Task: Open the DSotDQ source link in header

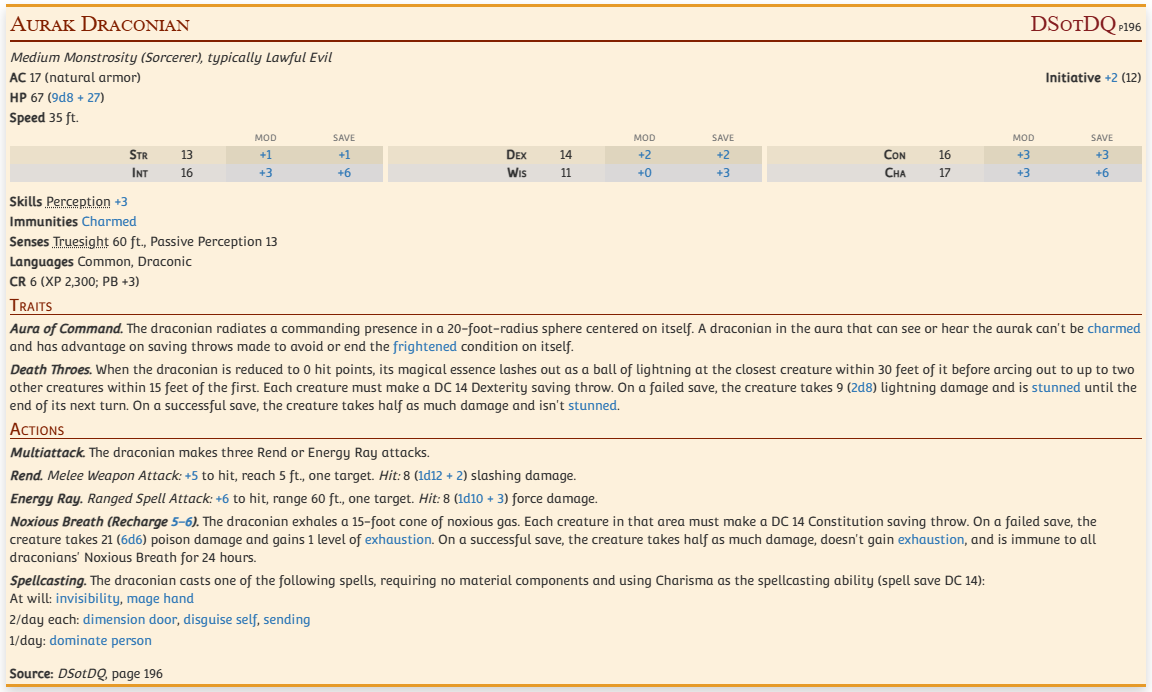Action: (x=1072, y=24)
